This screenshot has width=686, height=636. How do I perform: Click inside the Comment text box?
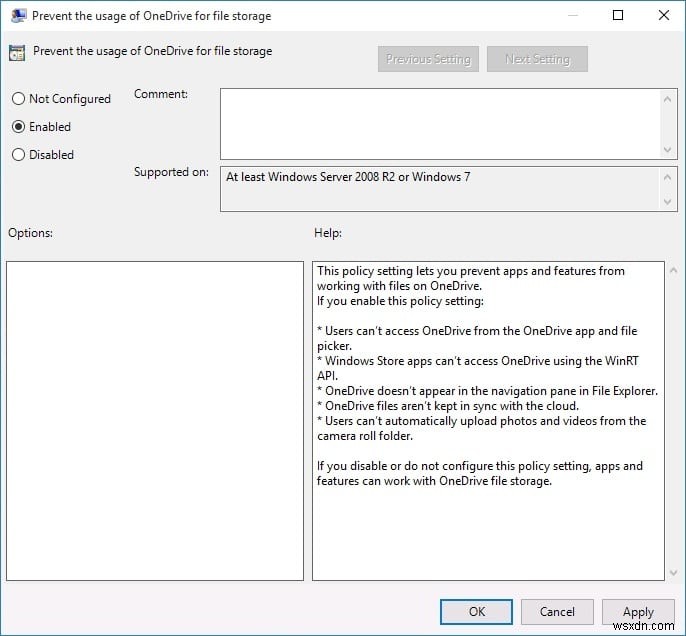440,124
